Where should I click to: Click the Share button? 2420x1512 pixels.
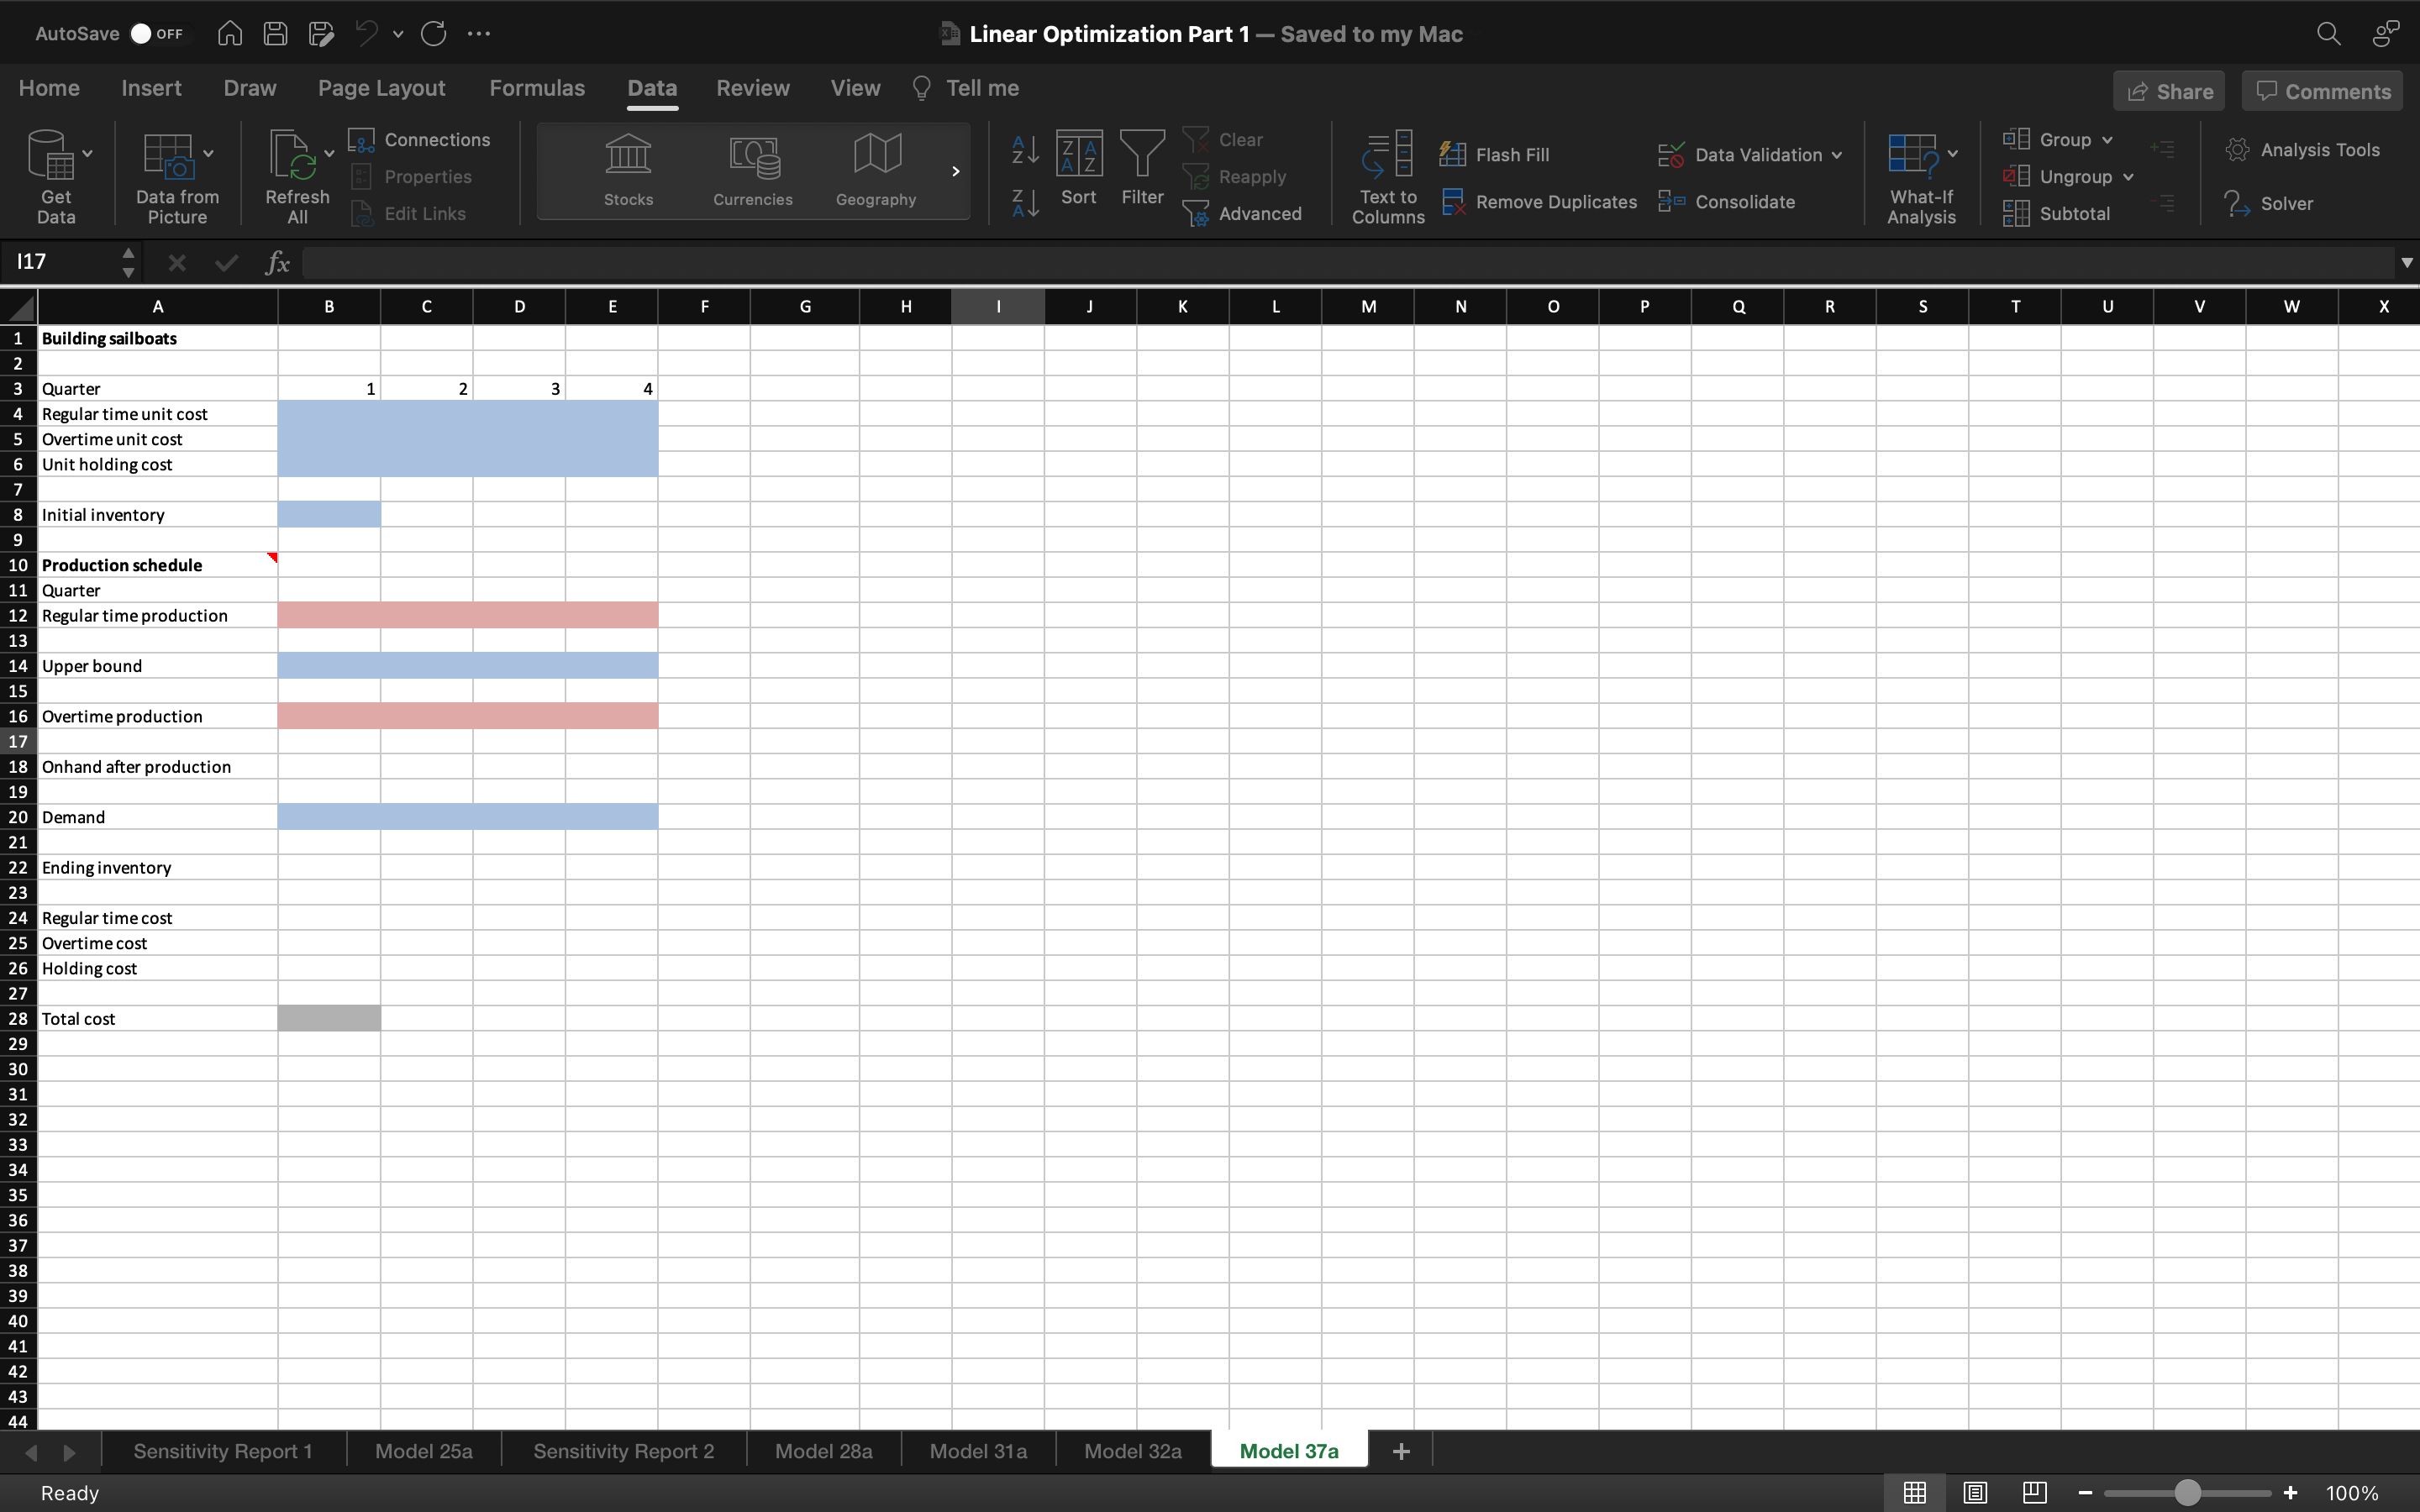pos(2169,91)
